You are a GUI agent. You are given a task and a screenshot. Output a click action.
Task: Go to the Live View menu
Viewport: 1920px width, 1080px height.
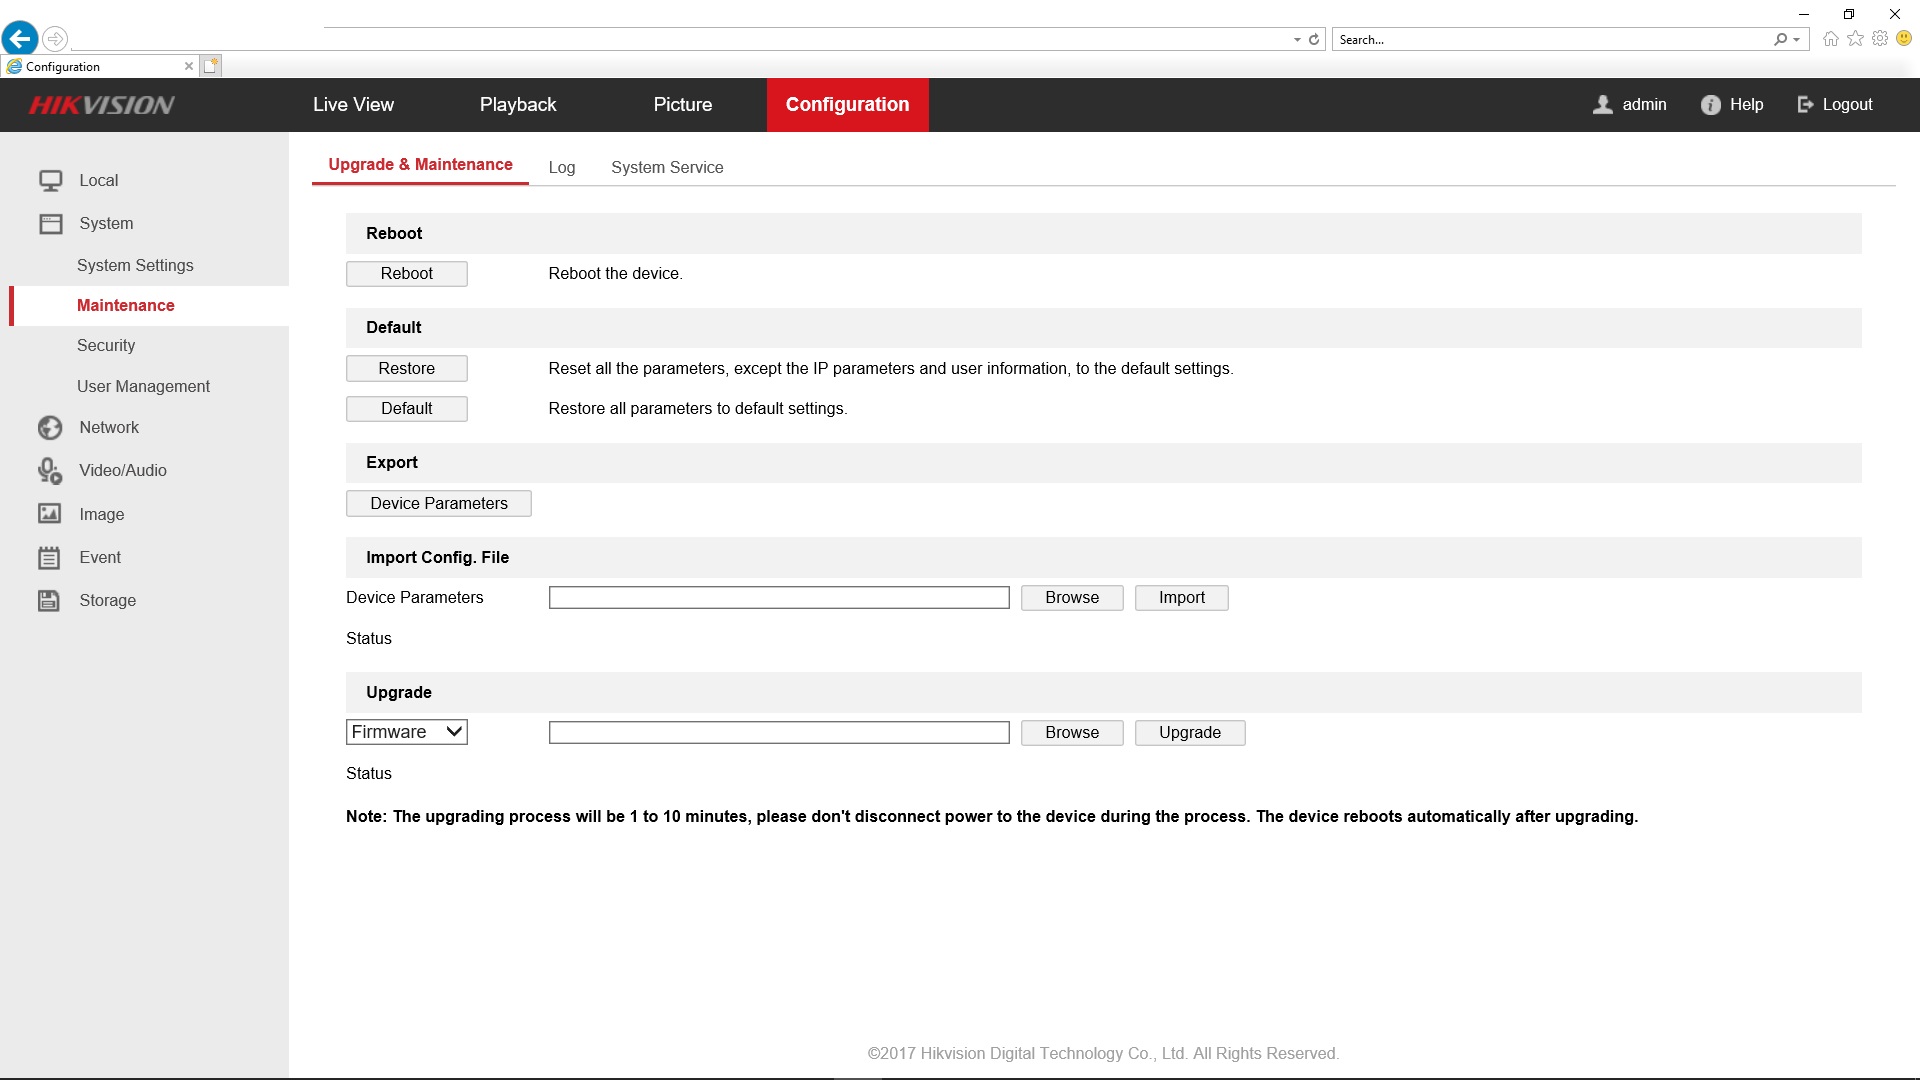click(x=353, y=105)
